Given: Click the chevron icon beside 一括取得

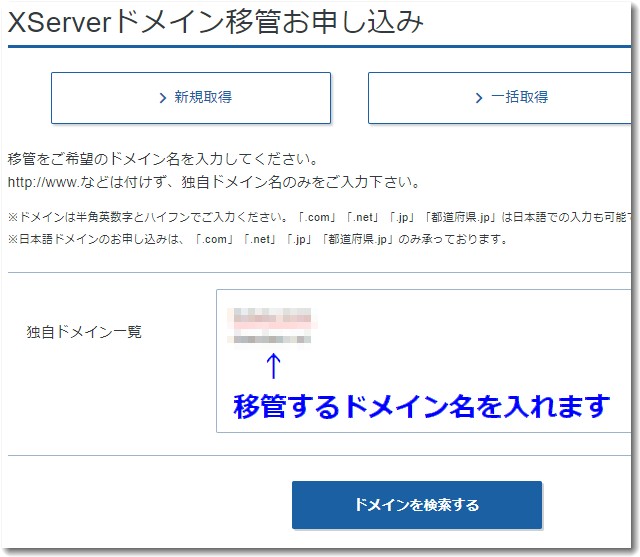Looking at the screenshot, I should (x=479, y=98).
